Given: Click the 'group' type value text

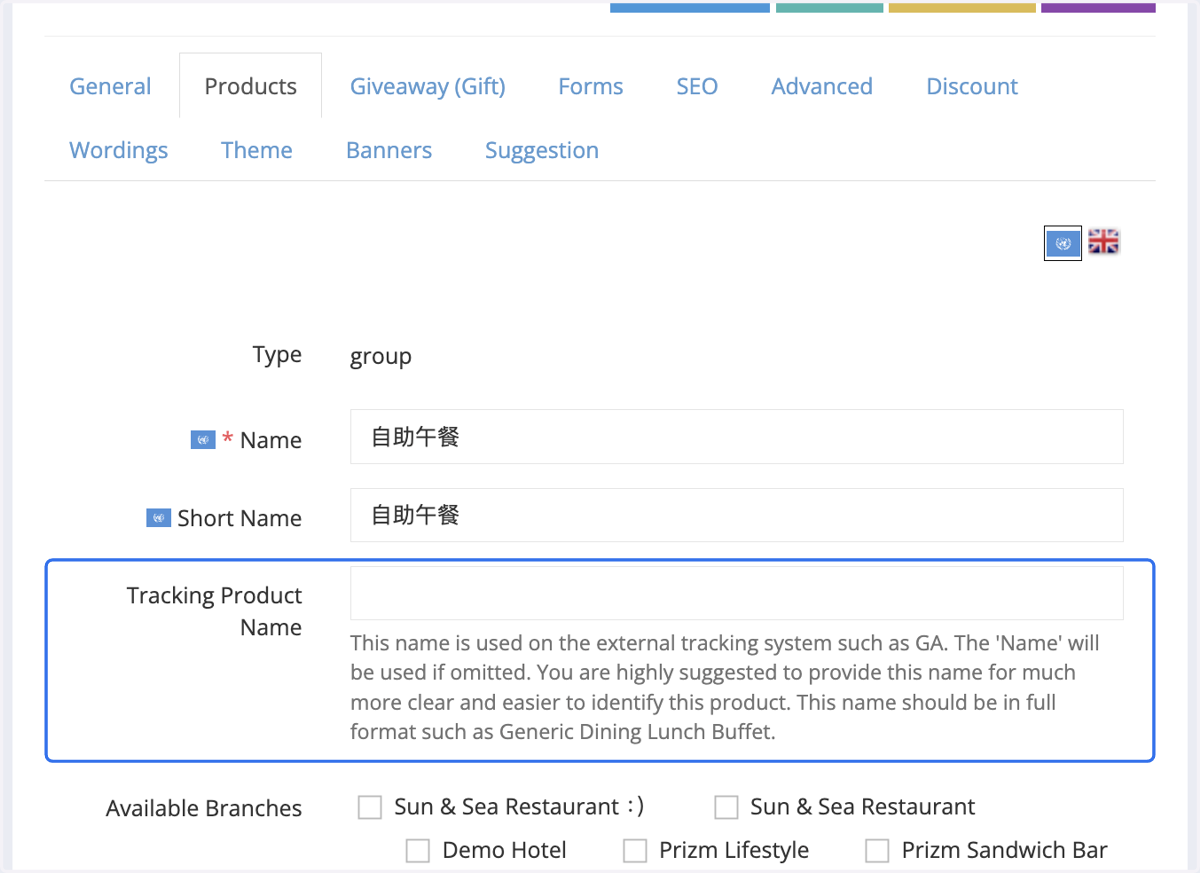Looking at the screenshot, I should click(381, 356).
